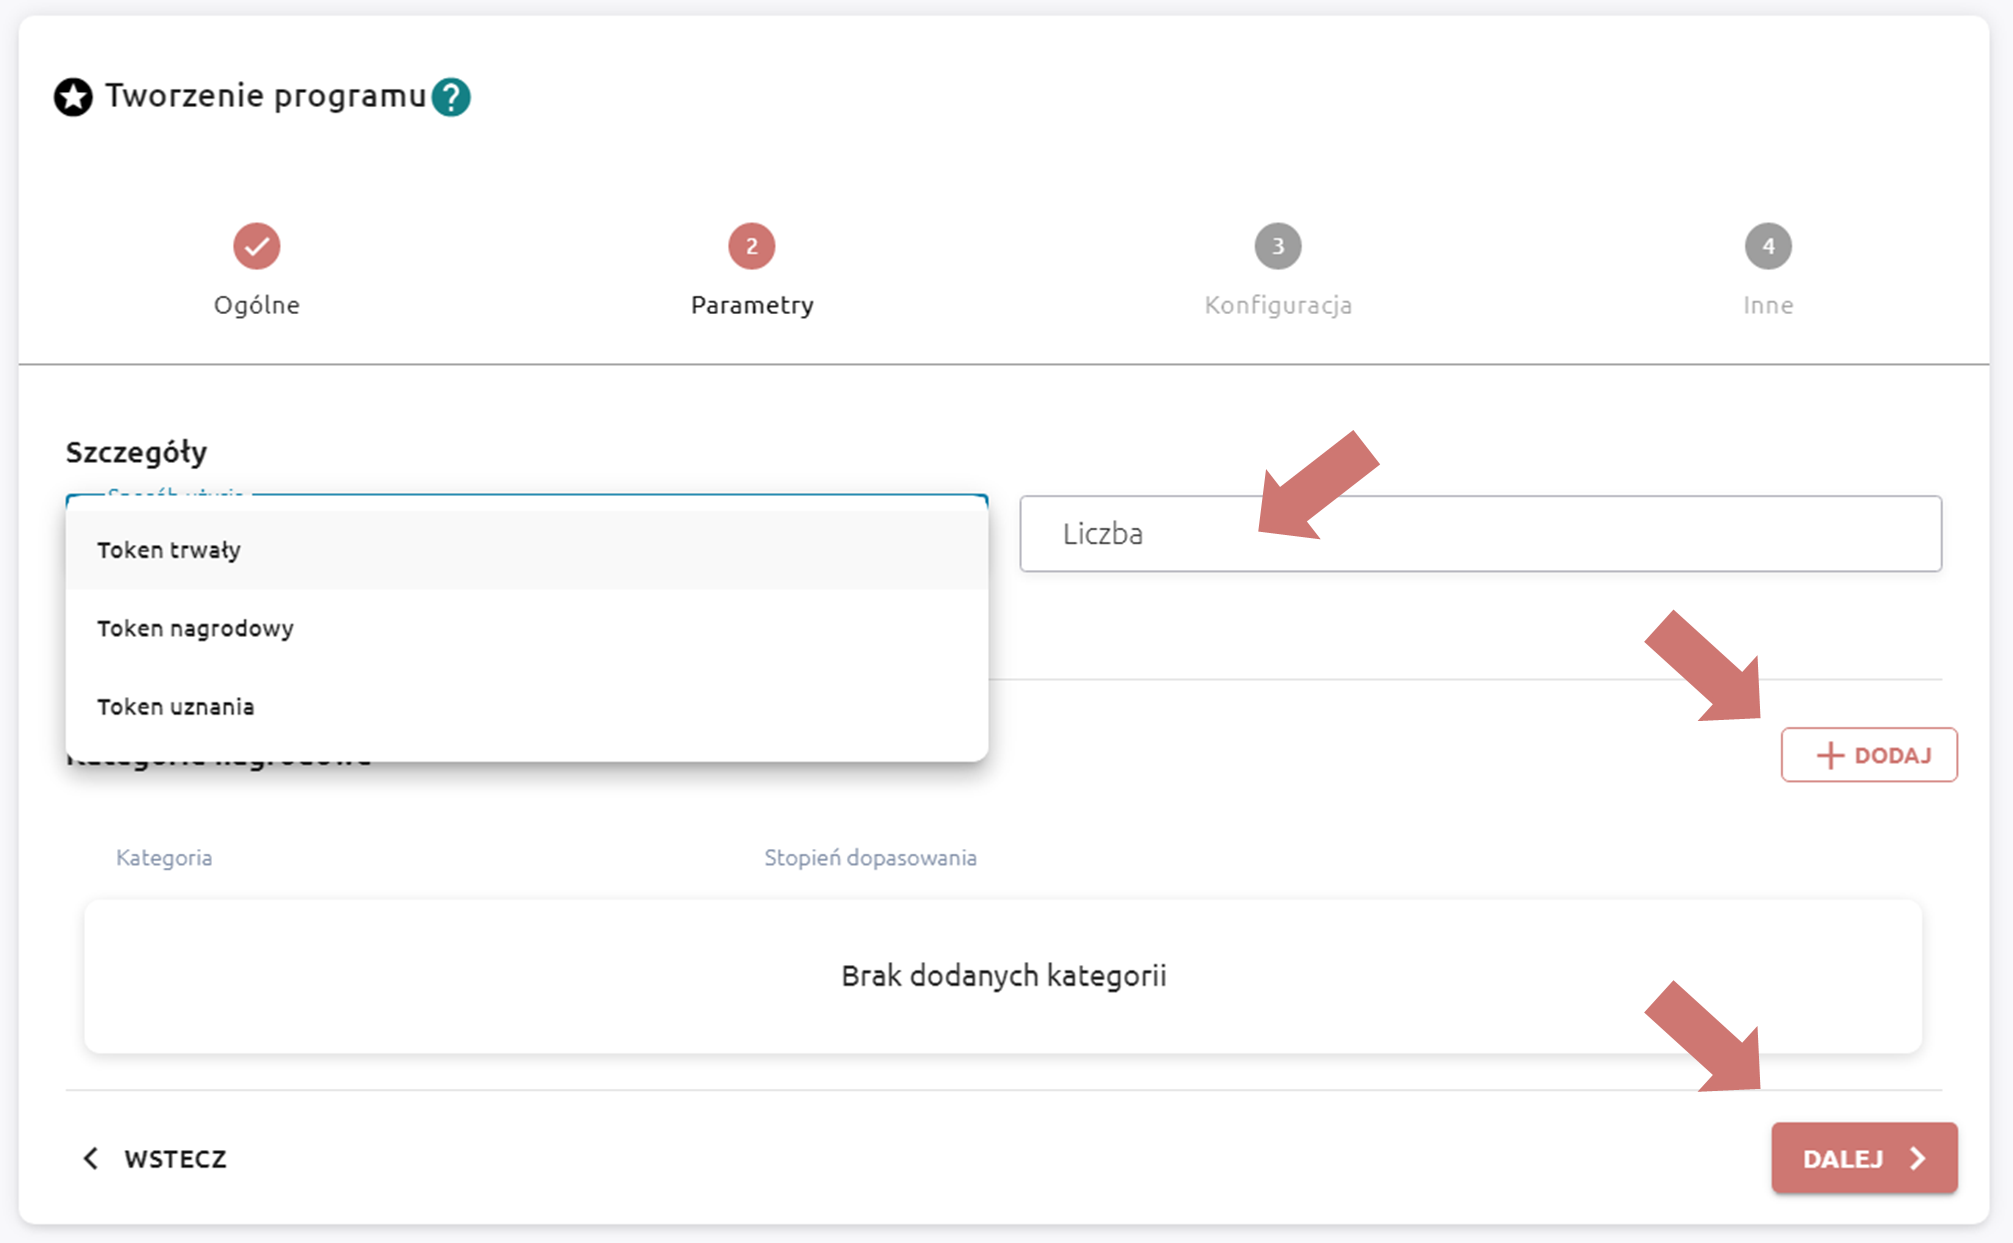2013x1243 pixels.
Task: Click the right chevron on Dalej button
Action: (1917, 1158)
